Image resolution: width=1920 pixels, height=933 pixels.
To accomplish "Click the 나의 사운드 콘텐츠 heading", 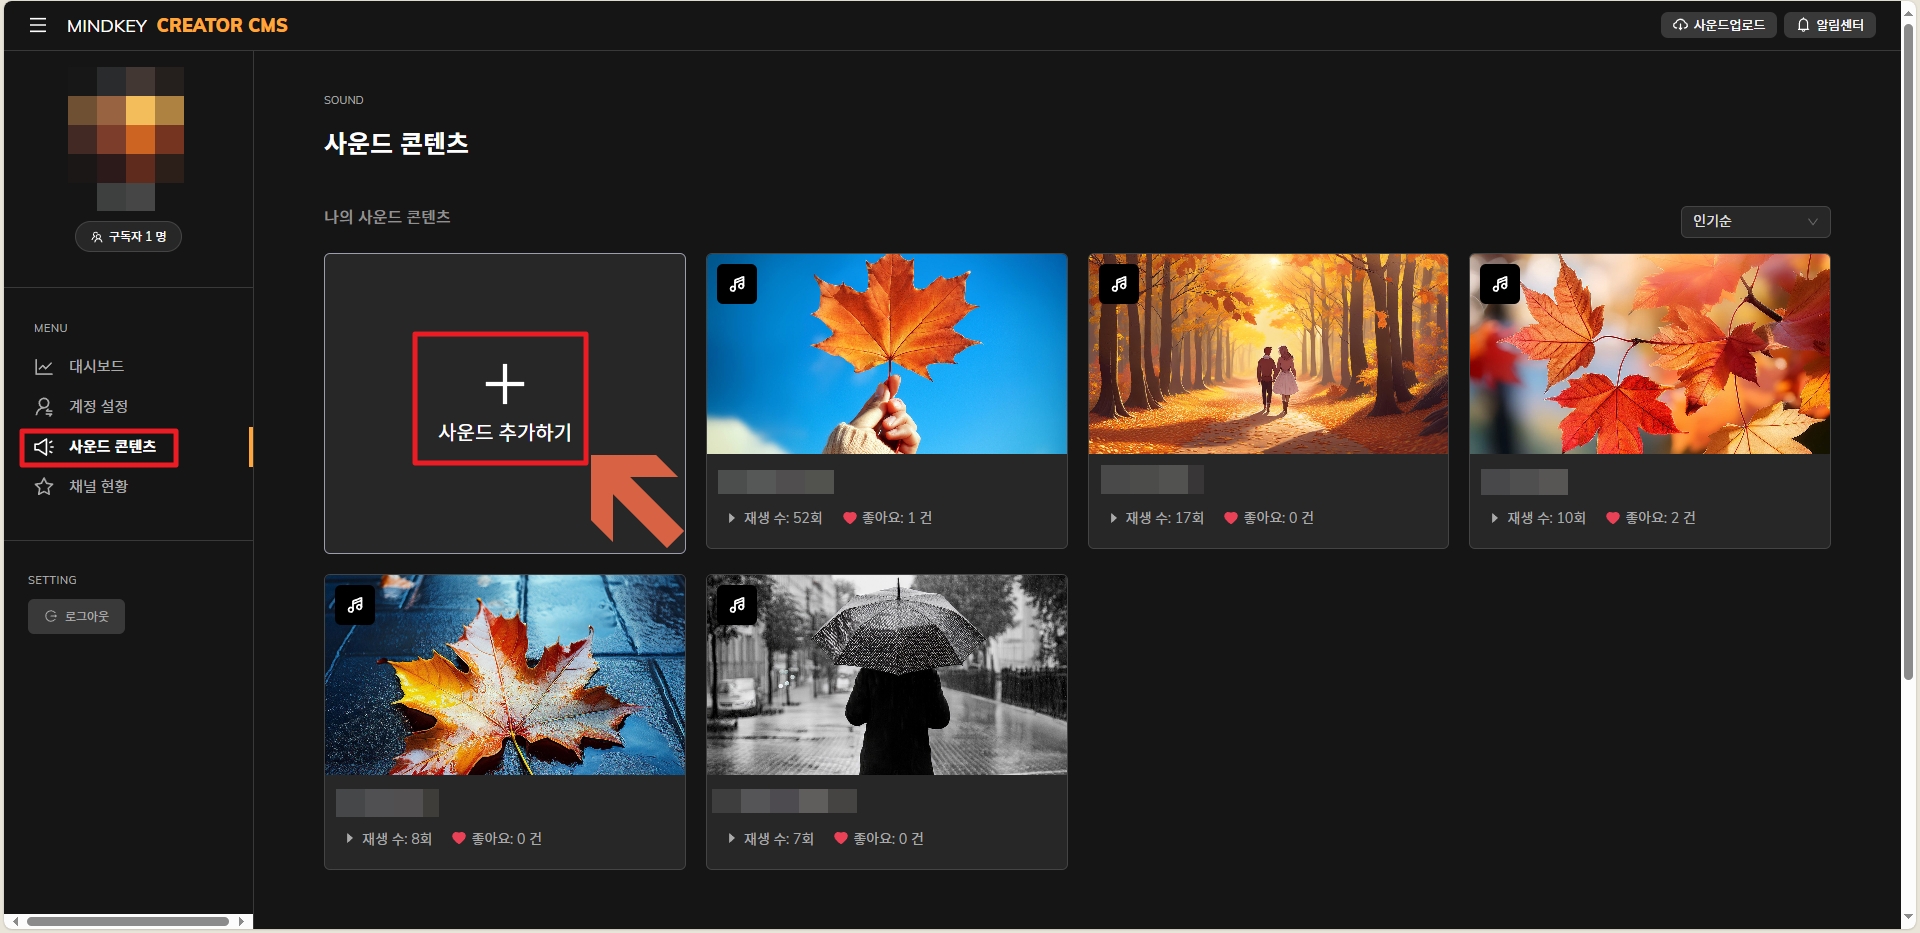I will point(387,217).
